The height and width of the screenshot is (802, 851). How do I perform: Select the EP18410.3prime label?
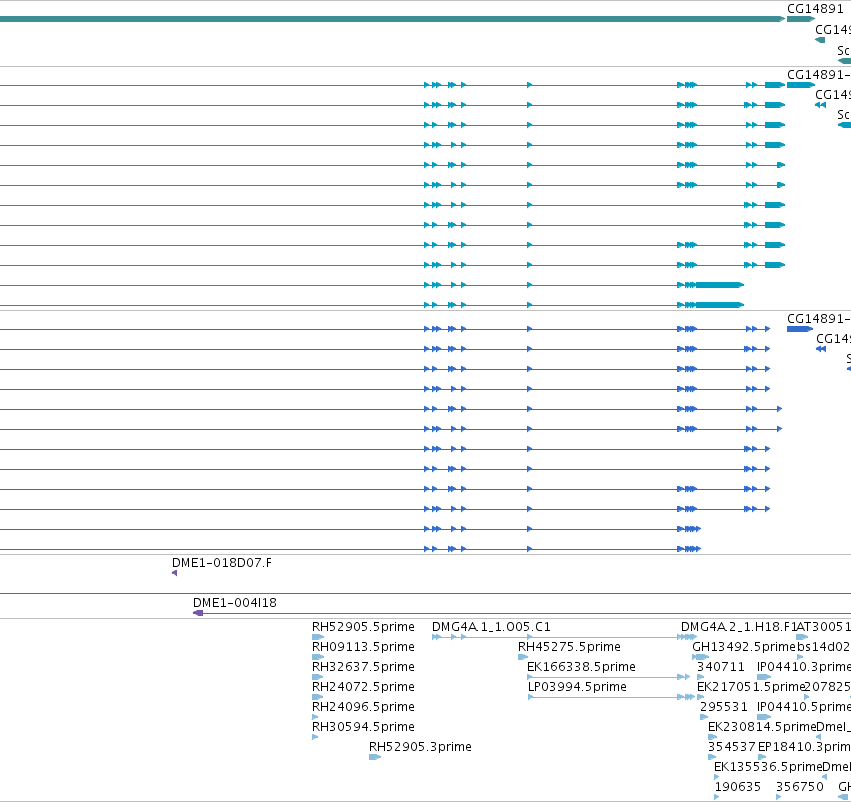(x=804, y=747)
